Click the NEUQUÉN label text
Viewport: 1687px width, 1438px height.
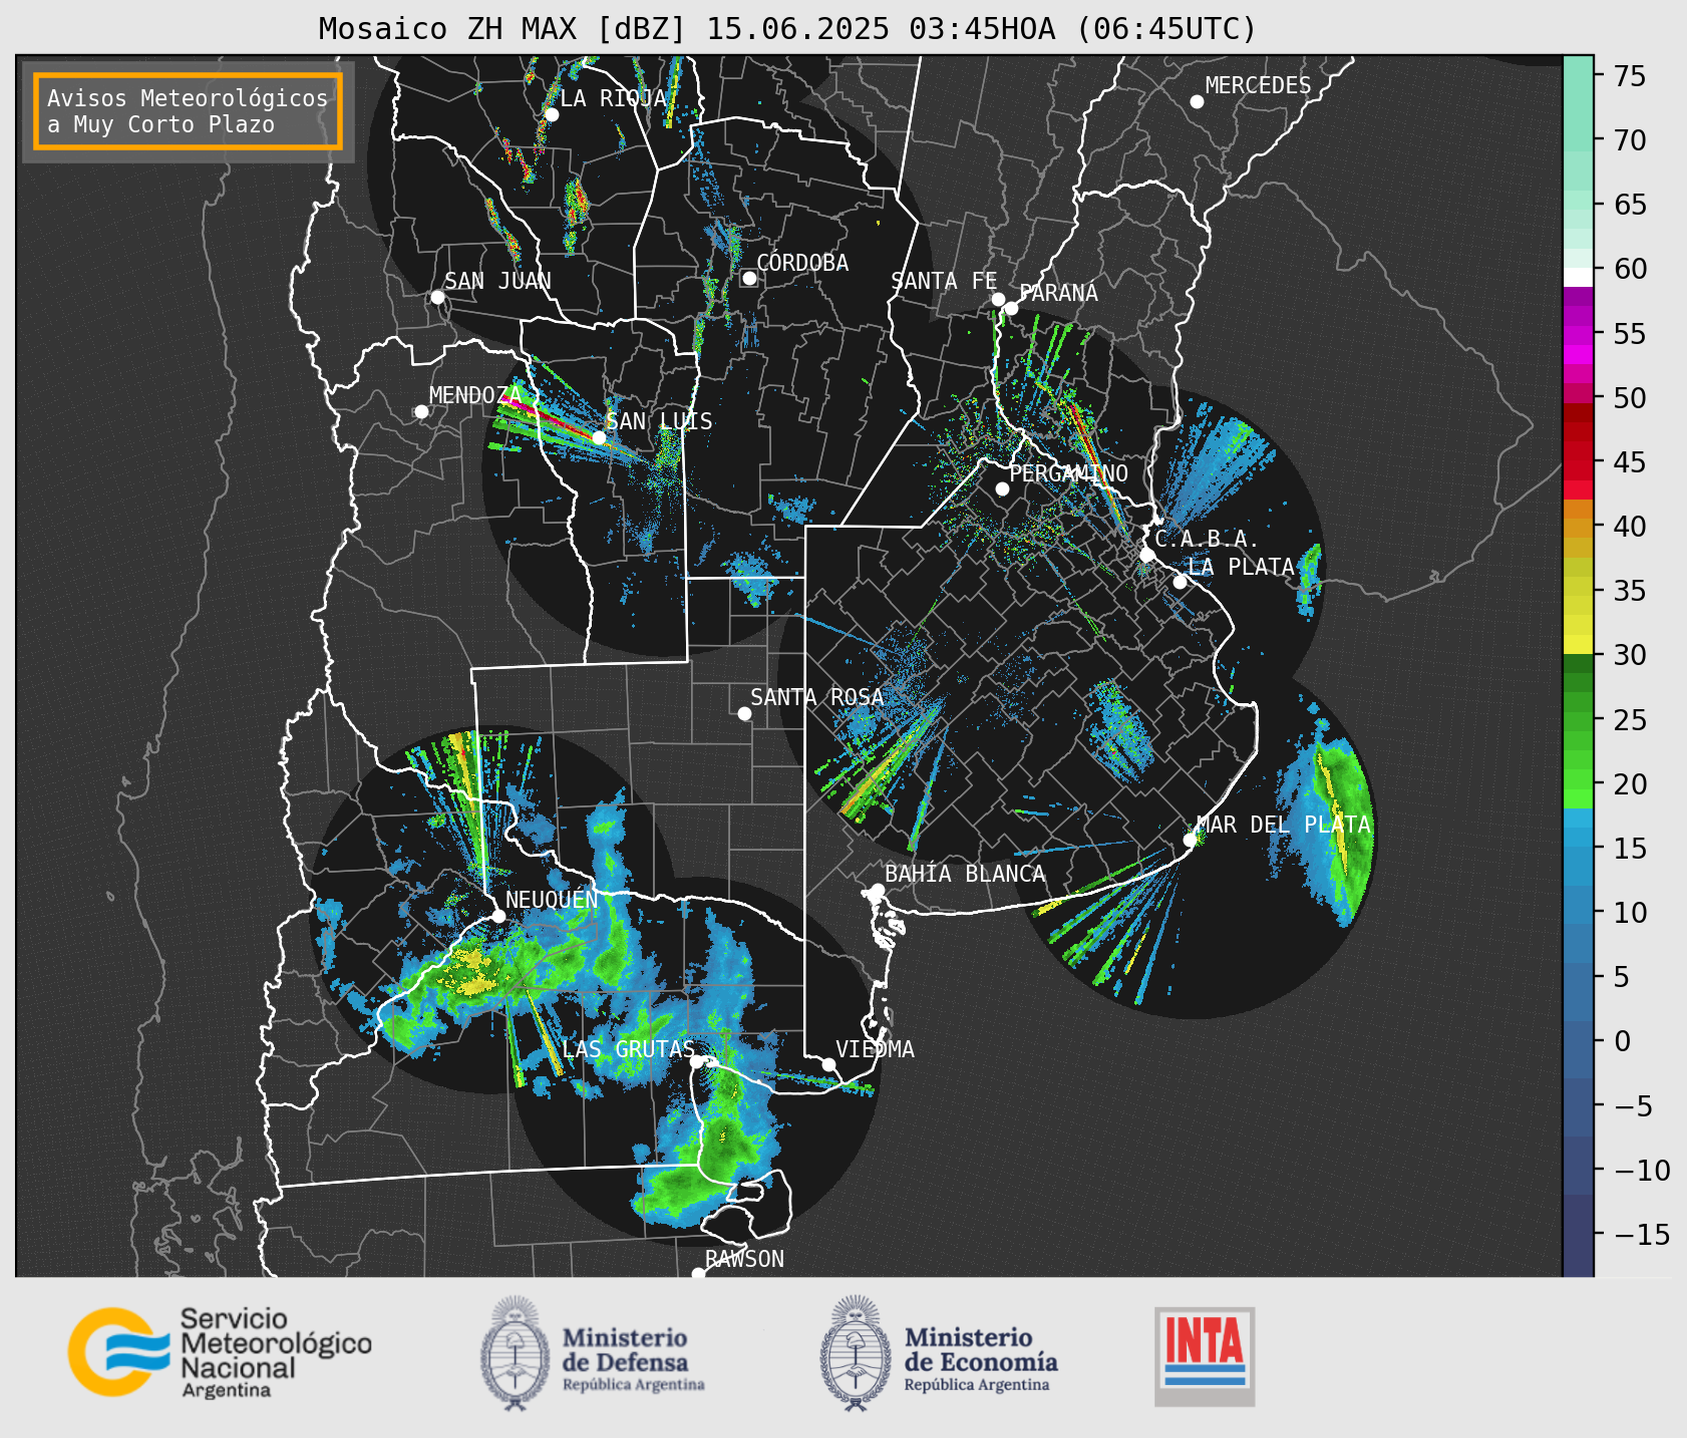click(x=551, y=899)
